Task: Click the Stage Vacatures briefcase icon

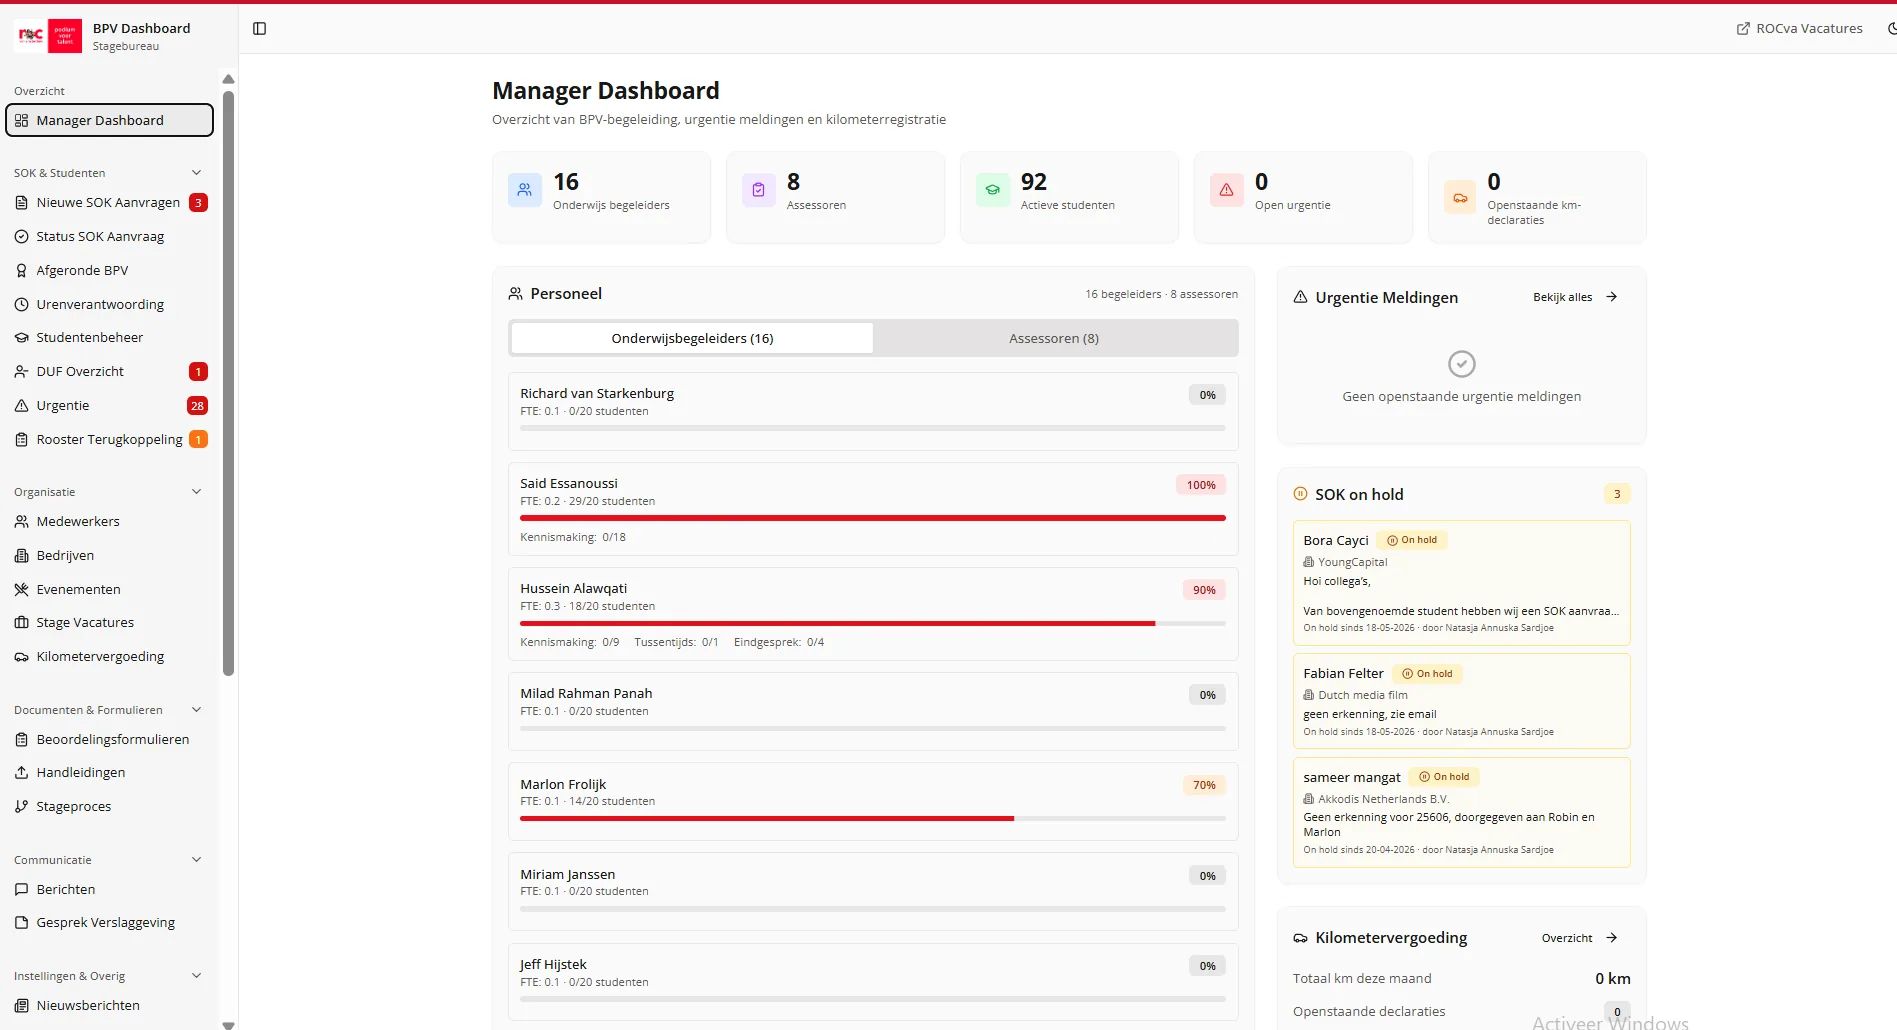Action: pos(21,623)
